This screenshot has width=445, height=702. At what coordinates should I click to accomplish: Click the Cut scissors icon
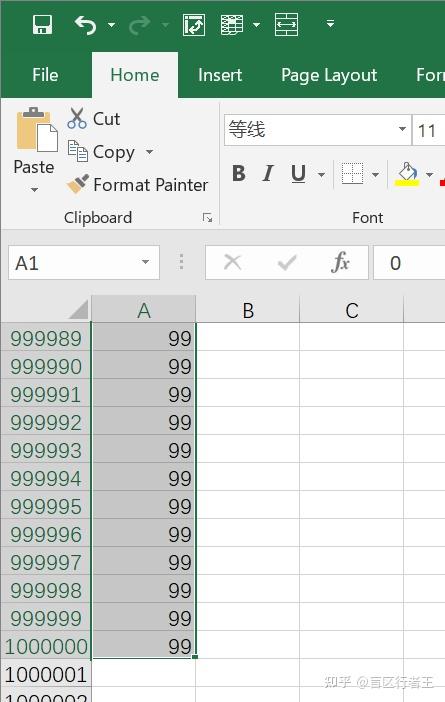[77, 118]
